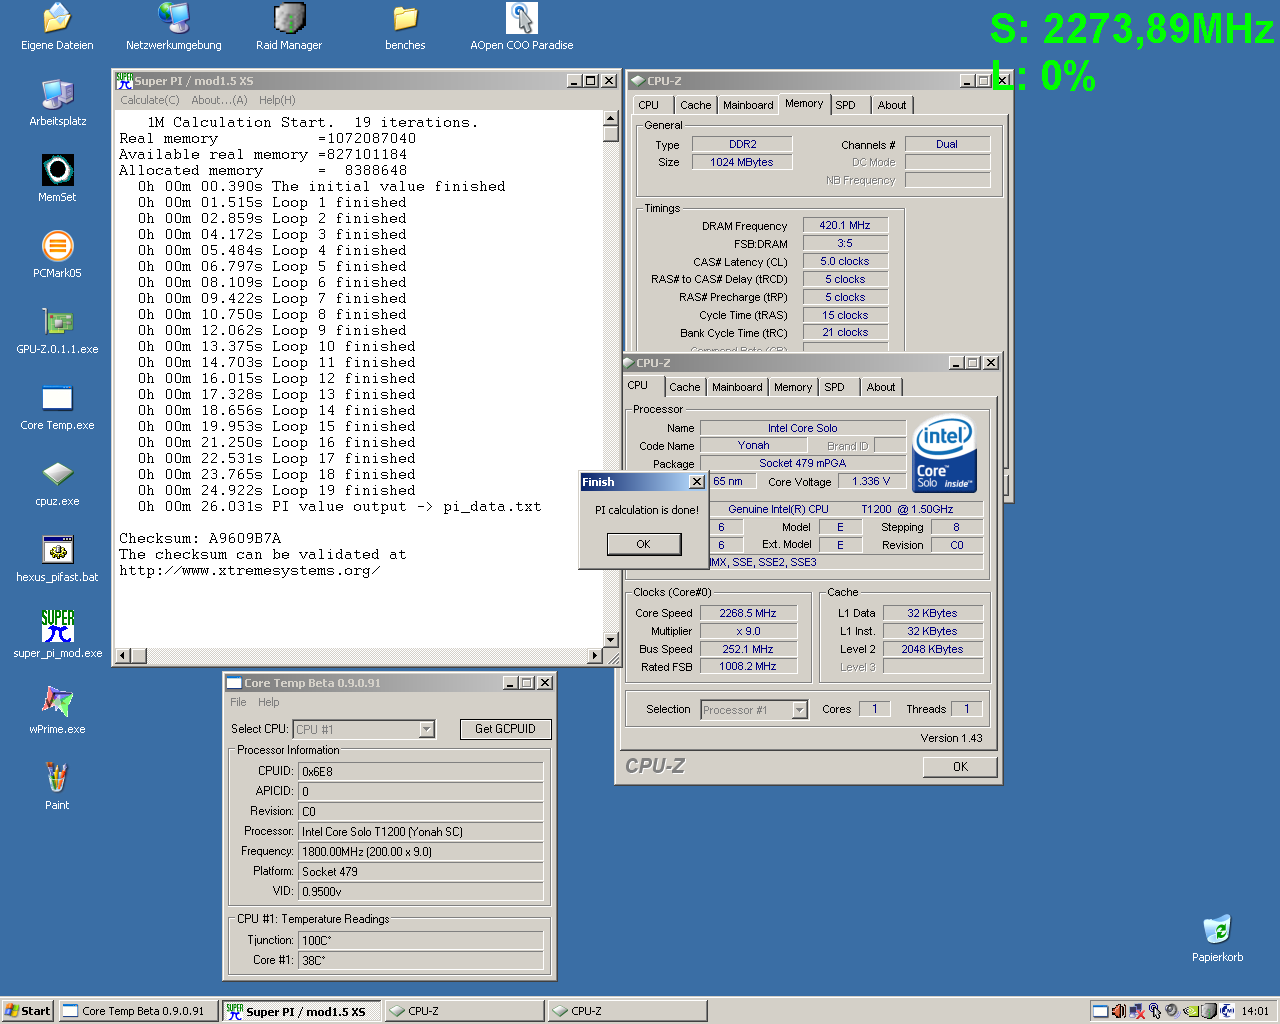The width and height of the screenshot is (1280, 1024).
Task: Open the benches folder icon
Action: click(405, 27)
